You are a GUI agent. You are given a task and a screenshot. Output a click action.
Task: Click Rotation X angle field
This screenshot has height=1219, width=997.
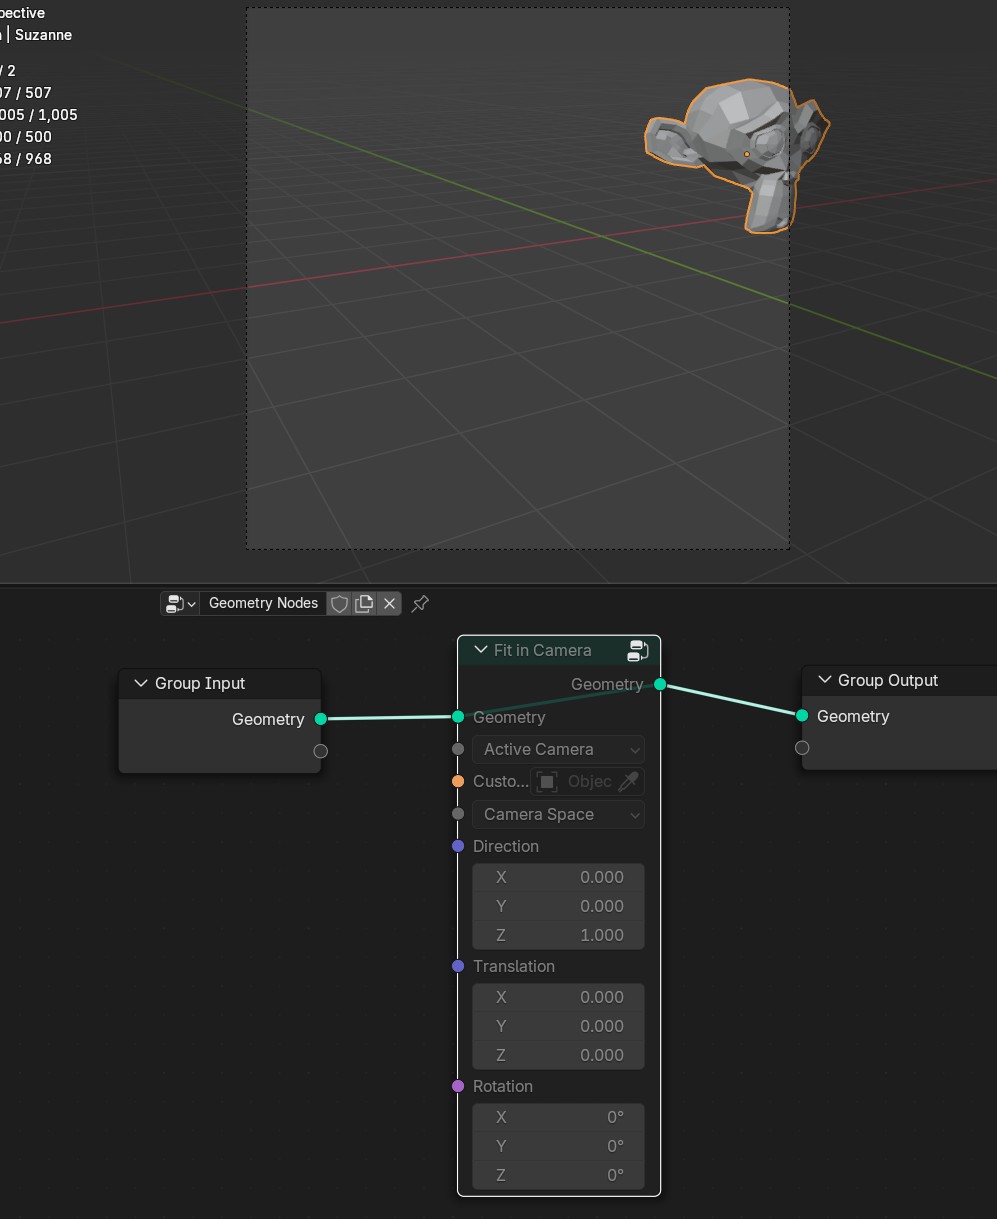click(558, 1117)
